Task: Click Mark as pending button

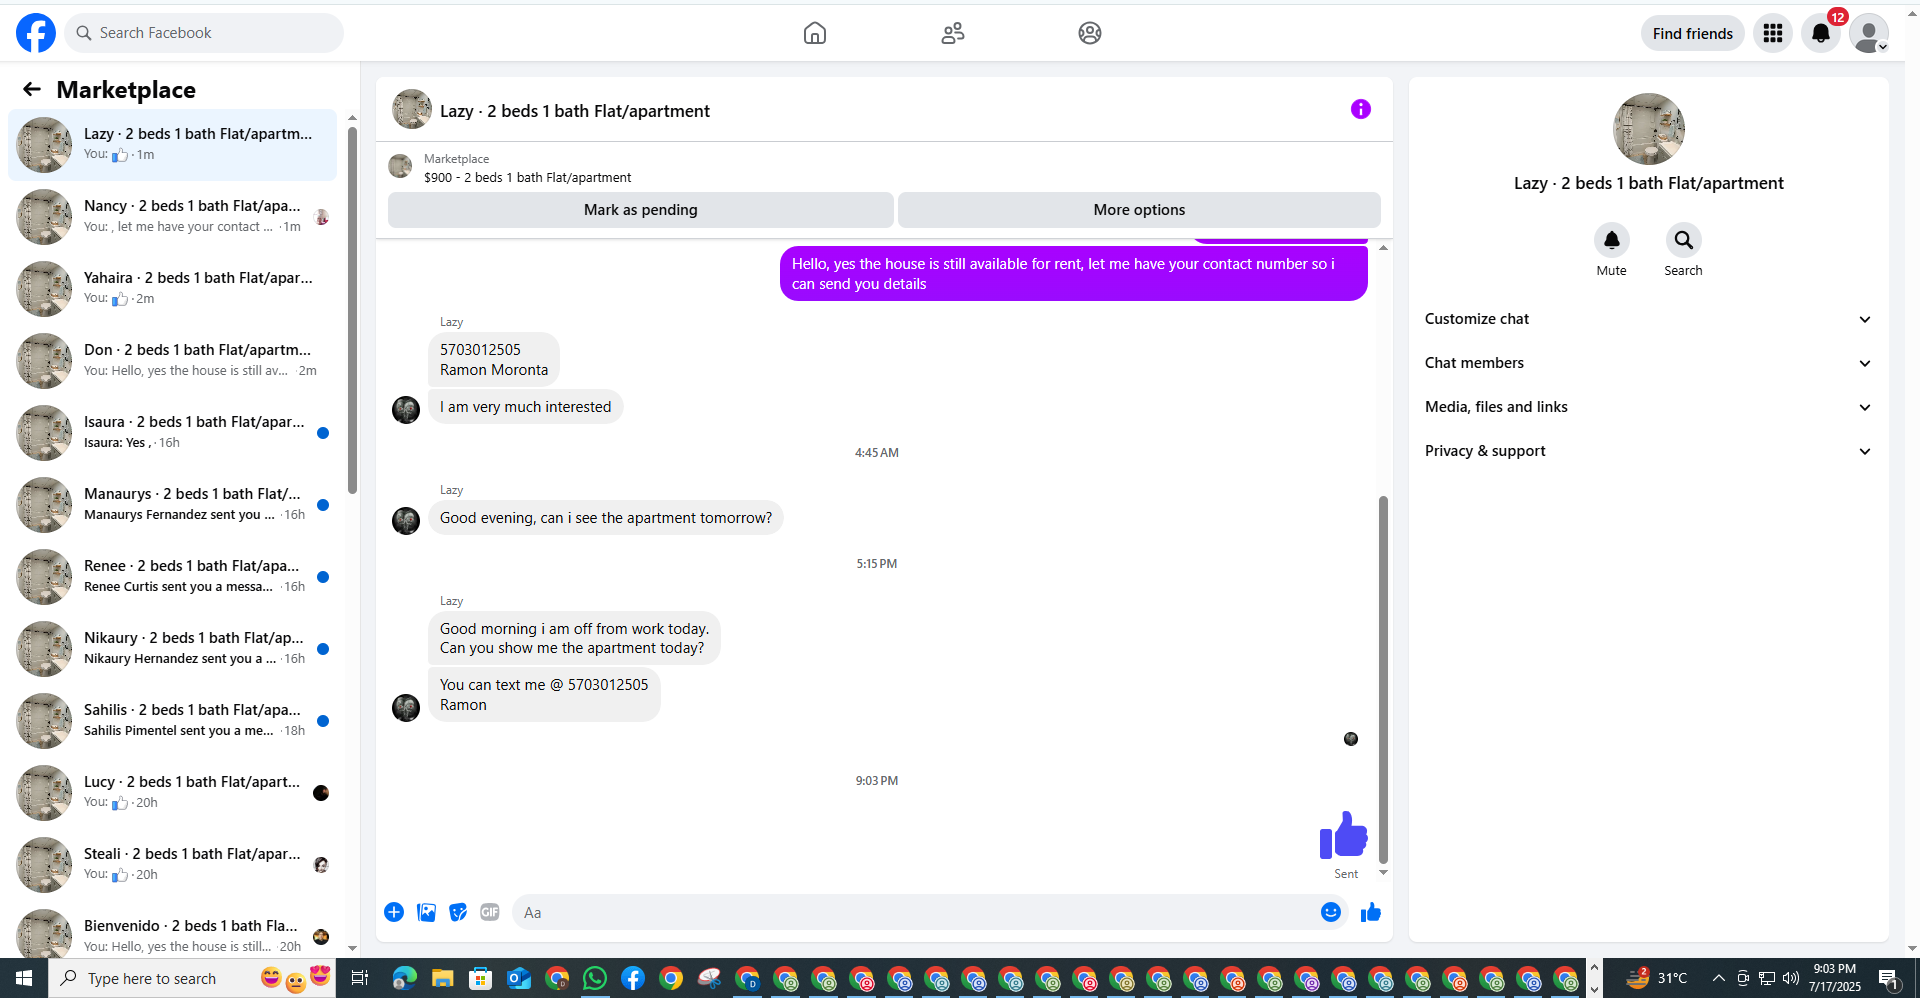Action: [x=641, y=210]
